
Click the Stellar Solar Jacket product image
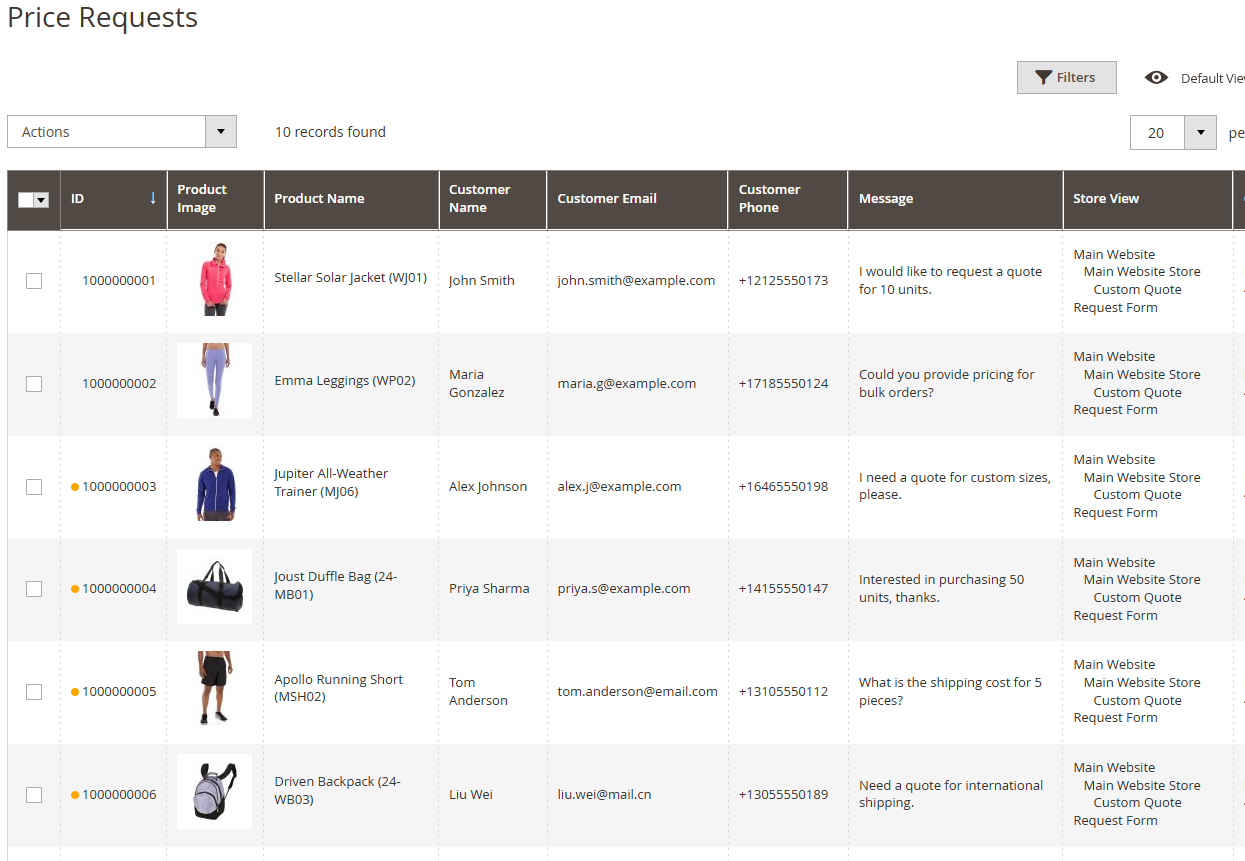click(x=214, y=280)
